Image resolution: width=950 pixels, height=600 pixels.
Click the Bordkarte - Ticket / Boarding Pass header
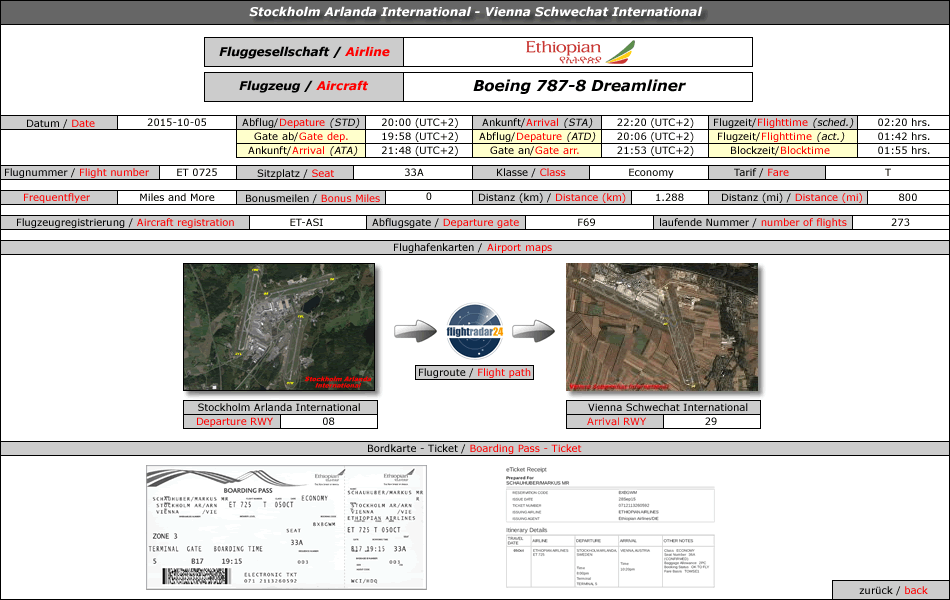(x=474, y=448)
